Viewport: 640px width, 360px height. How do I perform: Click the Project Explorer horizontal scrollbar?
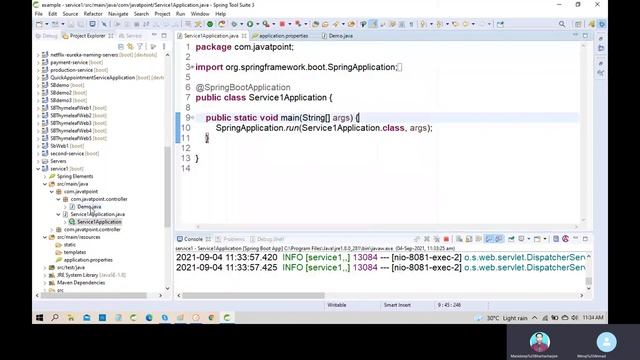[93, 295]
